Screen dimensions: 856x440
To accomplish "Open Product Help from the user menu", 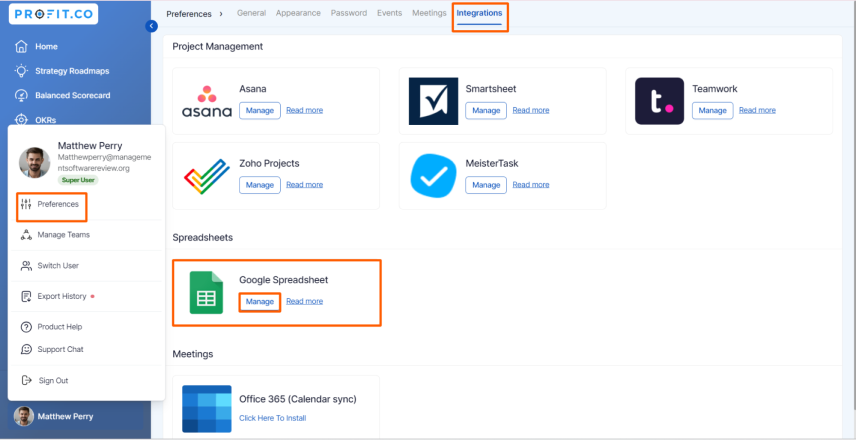I will coord(60,327).
